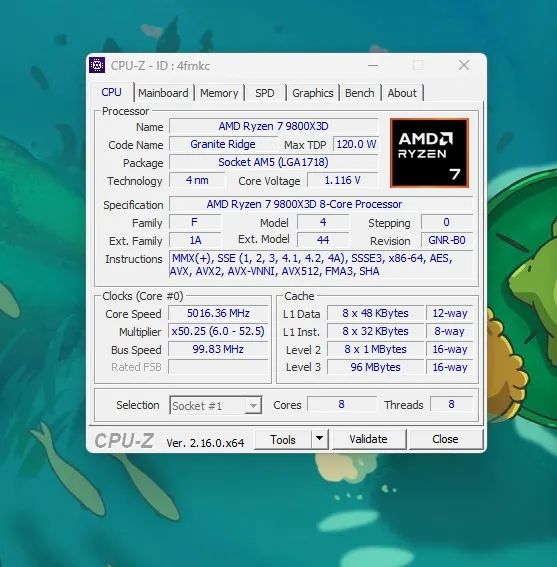Click the L1 Data 12-way value
Image resolution: width=557 pixels, height=567 pixels.
point(450,313)
